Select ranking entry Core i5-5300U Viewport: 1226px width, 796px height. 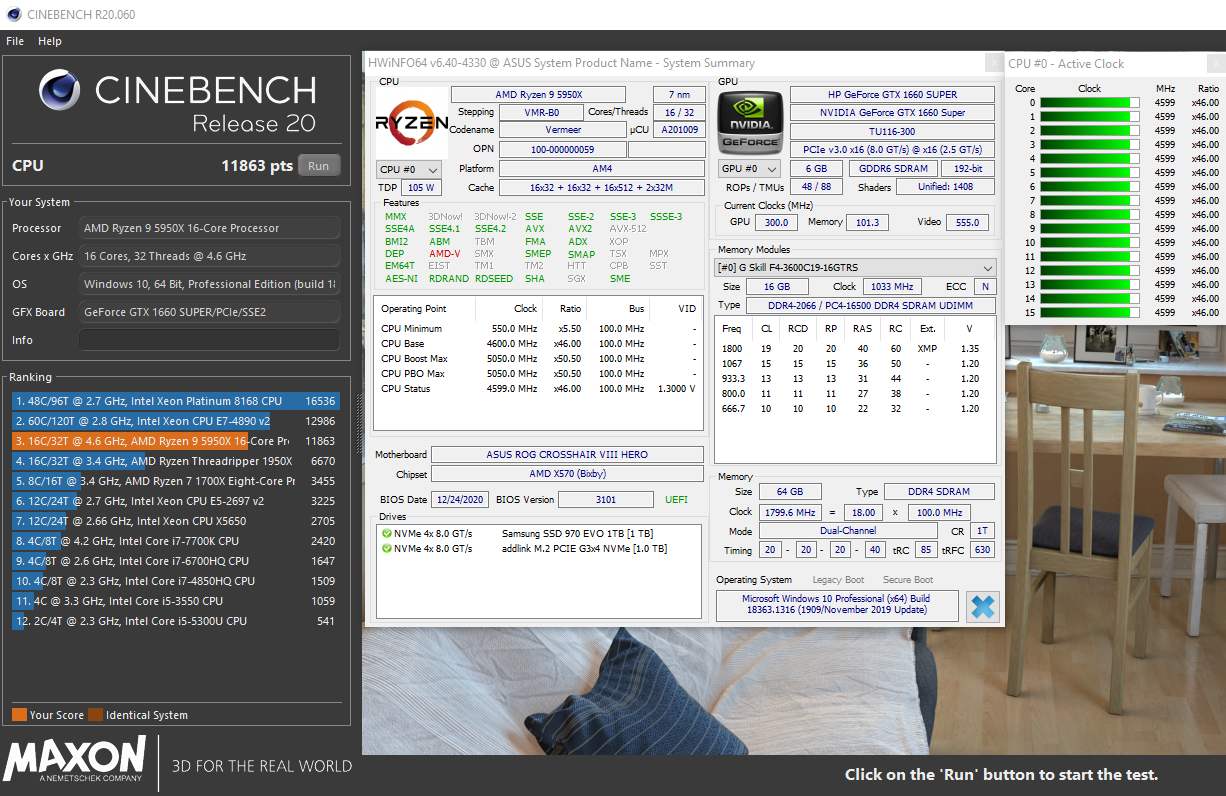point(176,621)
